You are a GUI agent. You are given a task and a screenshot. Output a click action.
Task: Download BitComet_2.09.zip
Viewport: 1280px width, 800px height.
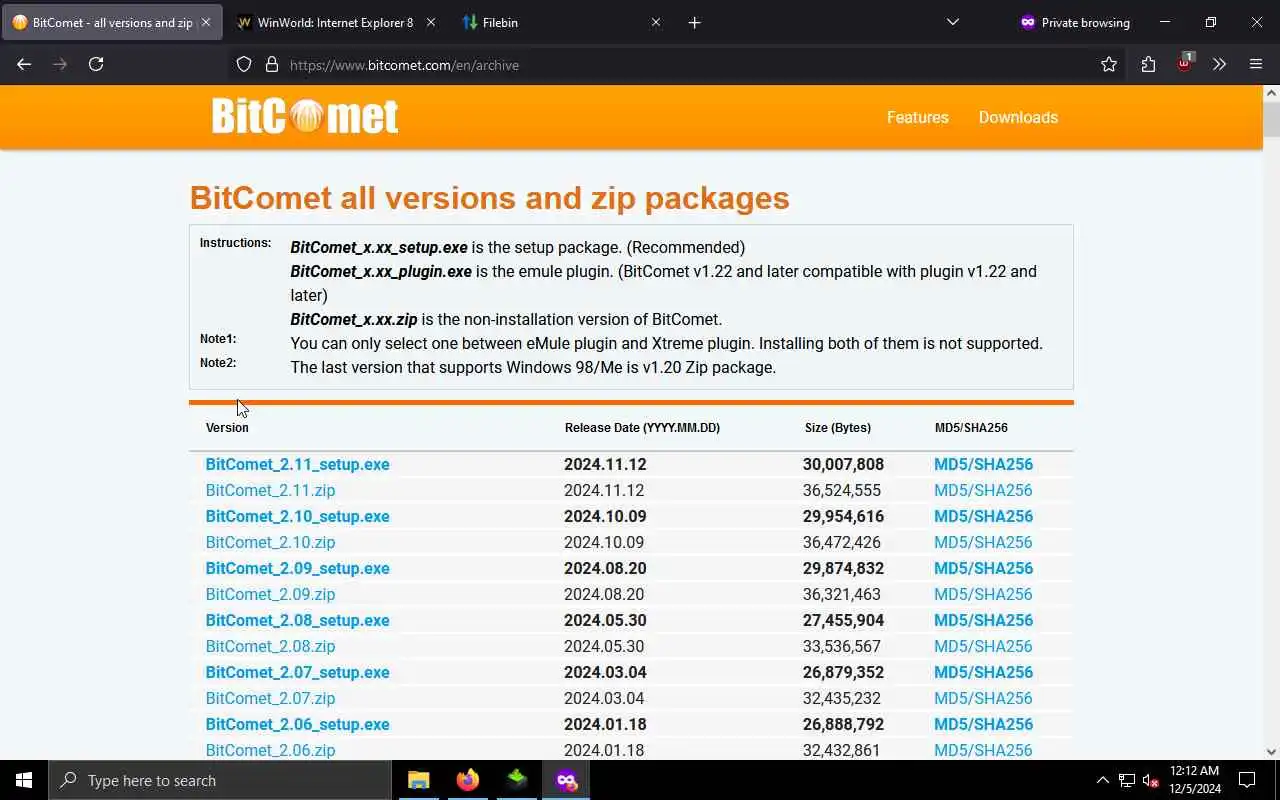tap(270, 594)
